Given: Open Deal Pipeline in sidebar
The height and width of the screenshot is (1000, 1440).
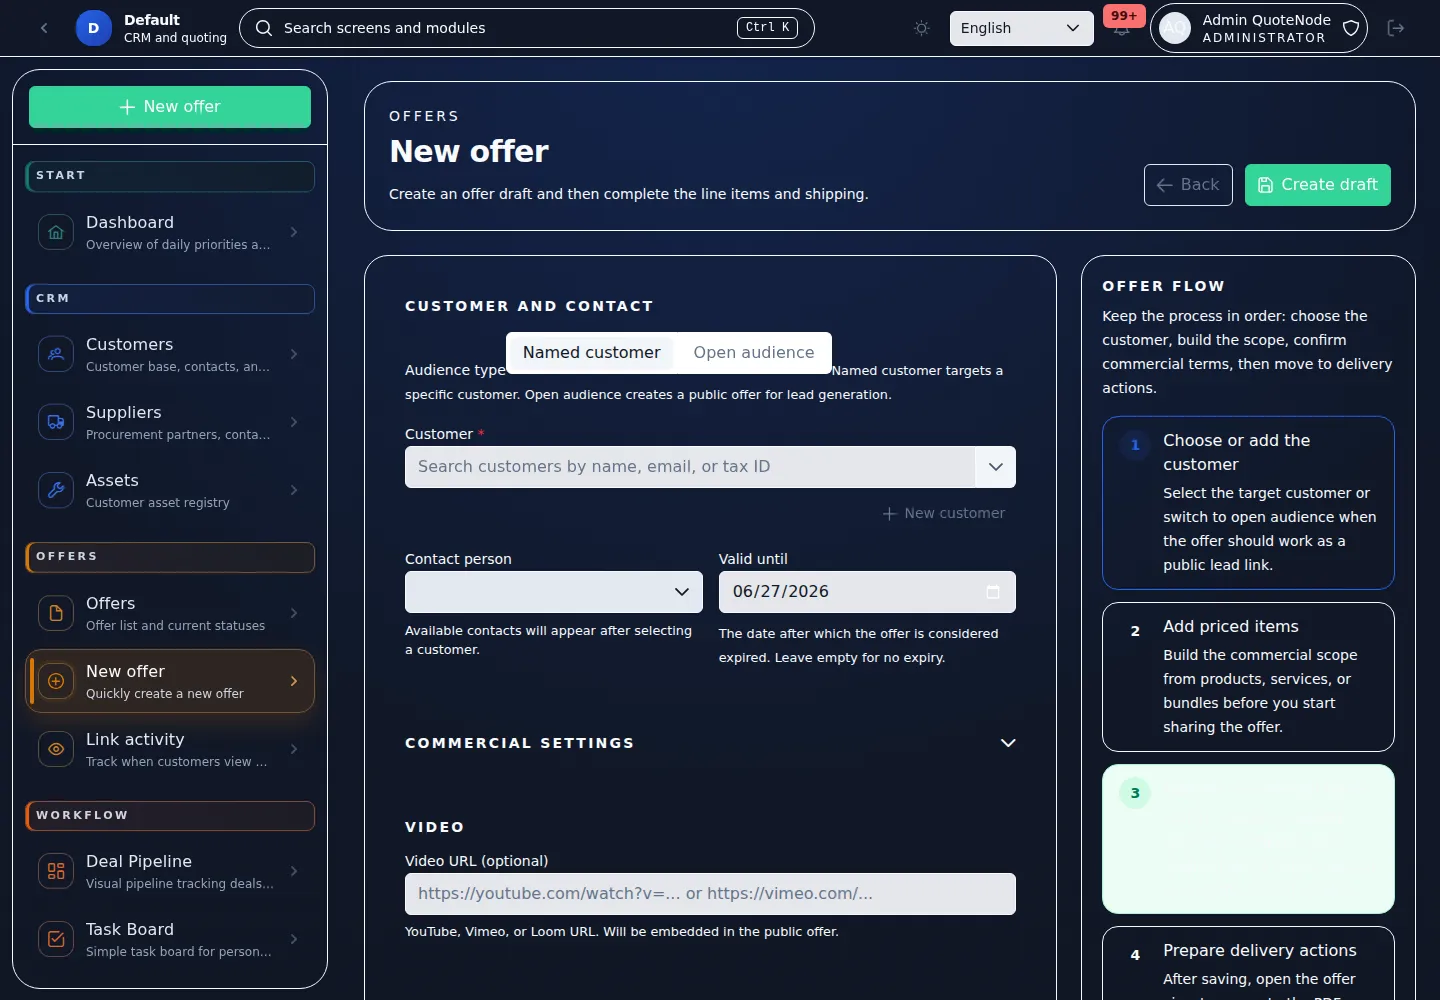Looking at the screenshot, I should click(170, 871).
